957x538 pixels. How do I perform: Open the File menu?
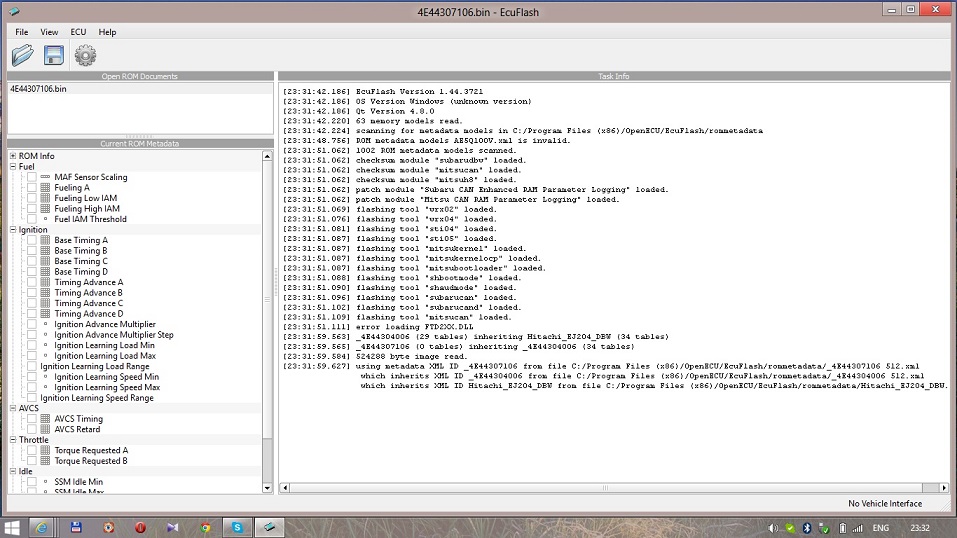click(x=21, y=32)
